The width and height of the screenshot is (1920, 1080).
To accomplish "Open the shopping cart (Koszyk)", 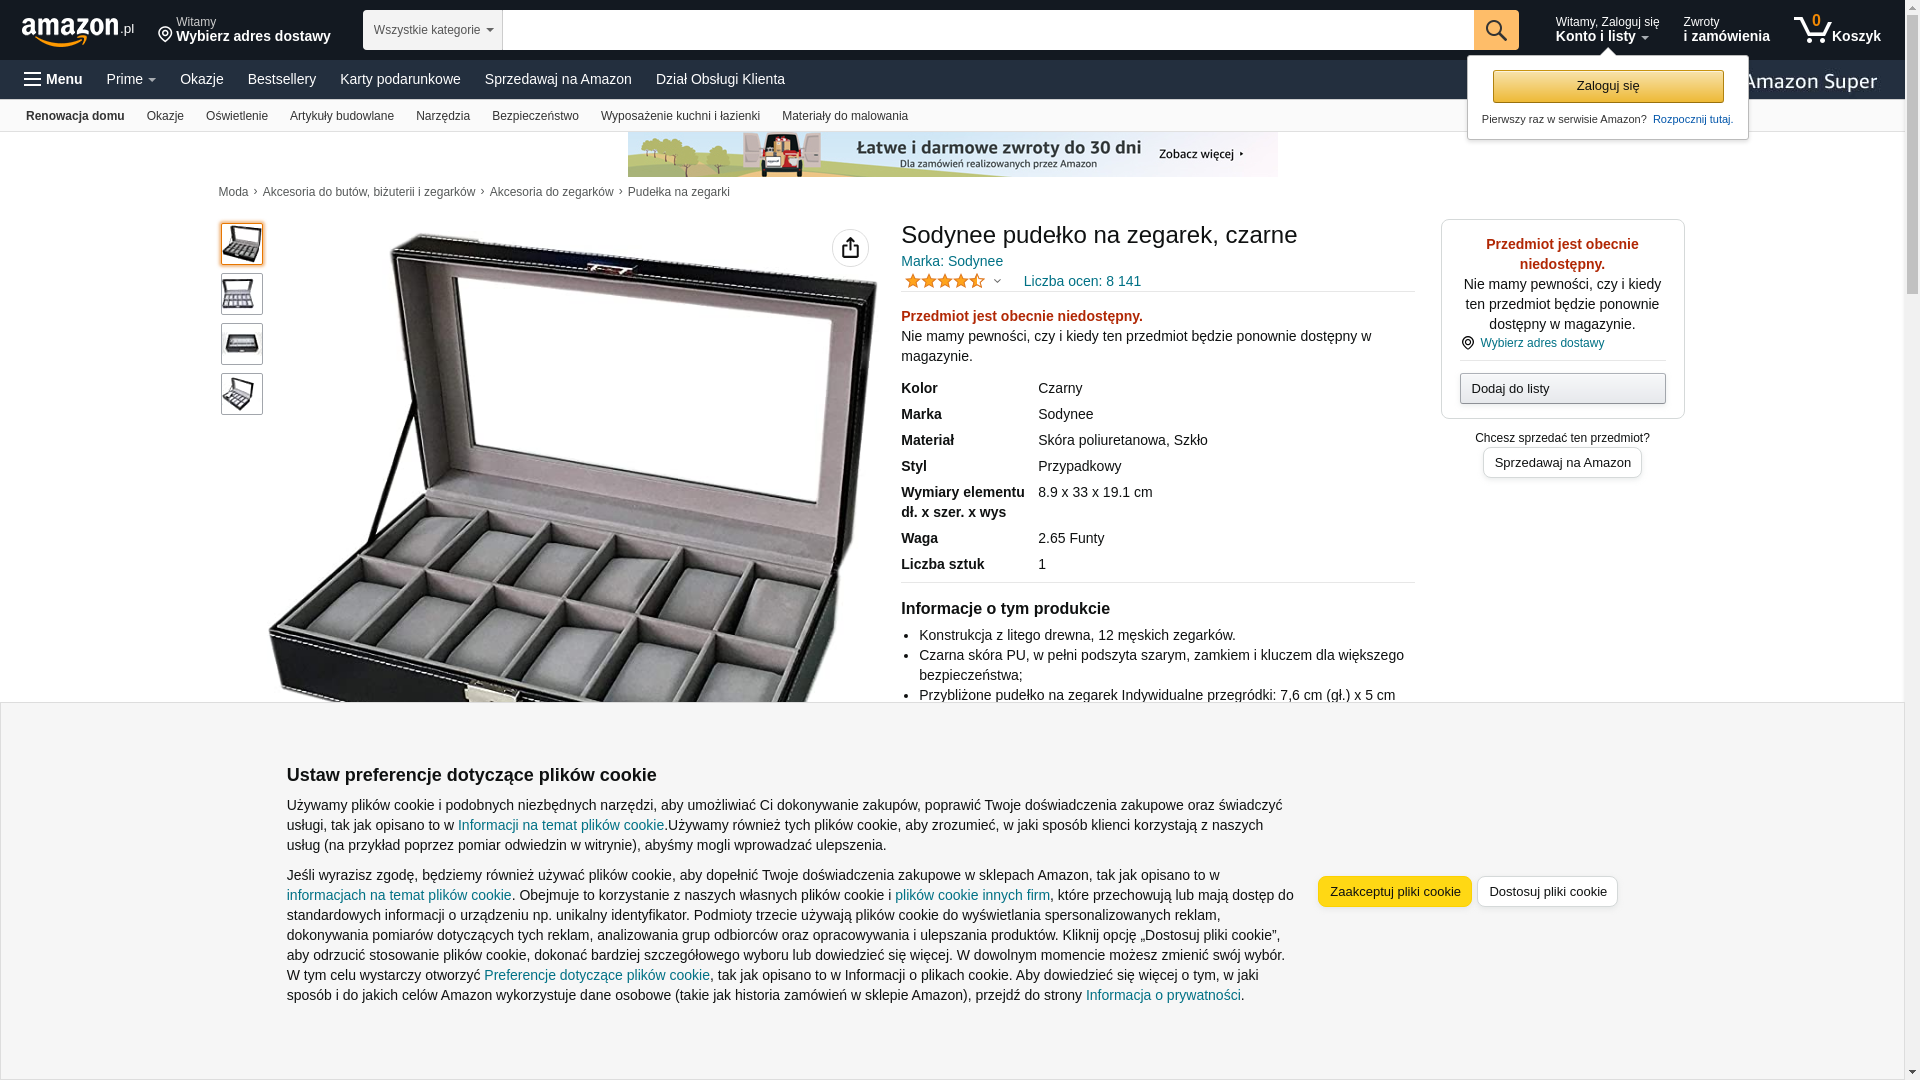I will 1837,30.
